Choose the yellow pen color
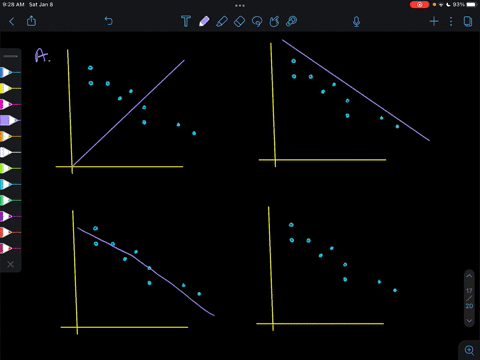This screenshot has width=480, height=360. click(x=10, y=88)
